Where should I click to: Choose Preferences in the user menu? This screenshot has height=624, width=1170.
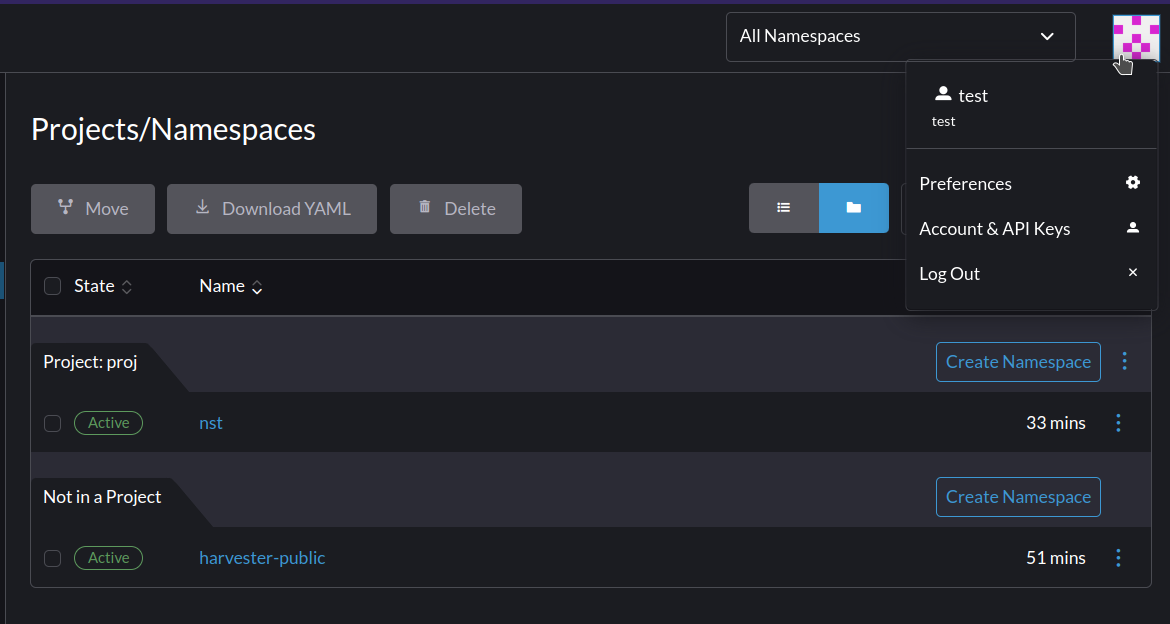(964, 183)
